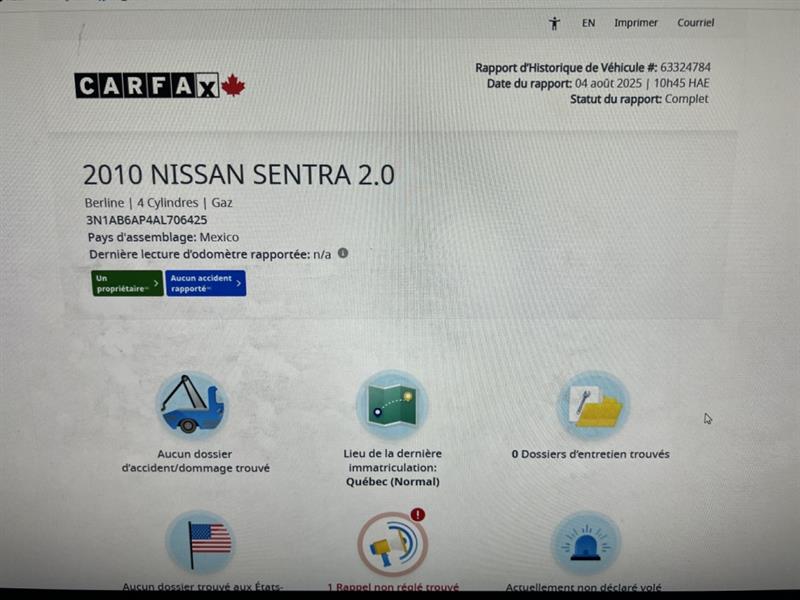Image resolution: width=800 pixels, height=600 pixels.
Task: Click Pays d'assemblage: Mexico text
Action: coord(163,237)
